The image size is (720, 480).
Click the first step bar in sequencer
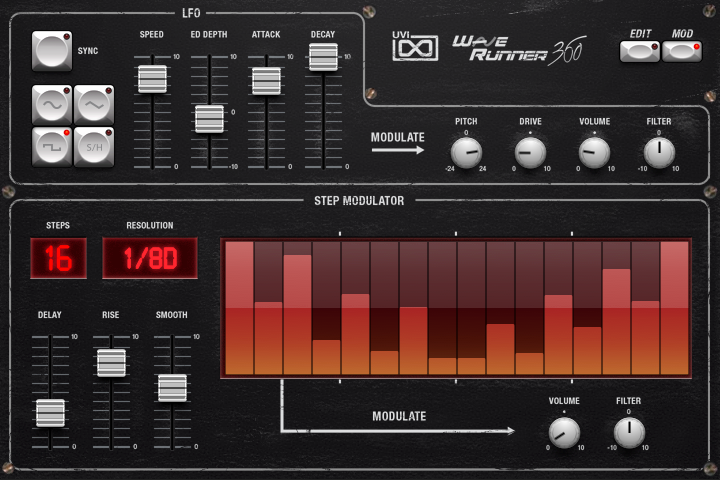[240, 308]
